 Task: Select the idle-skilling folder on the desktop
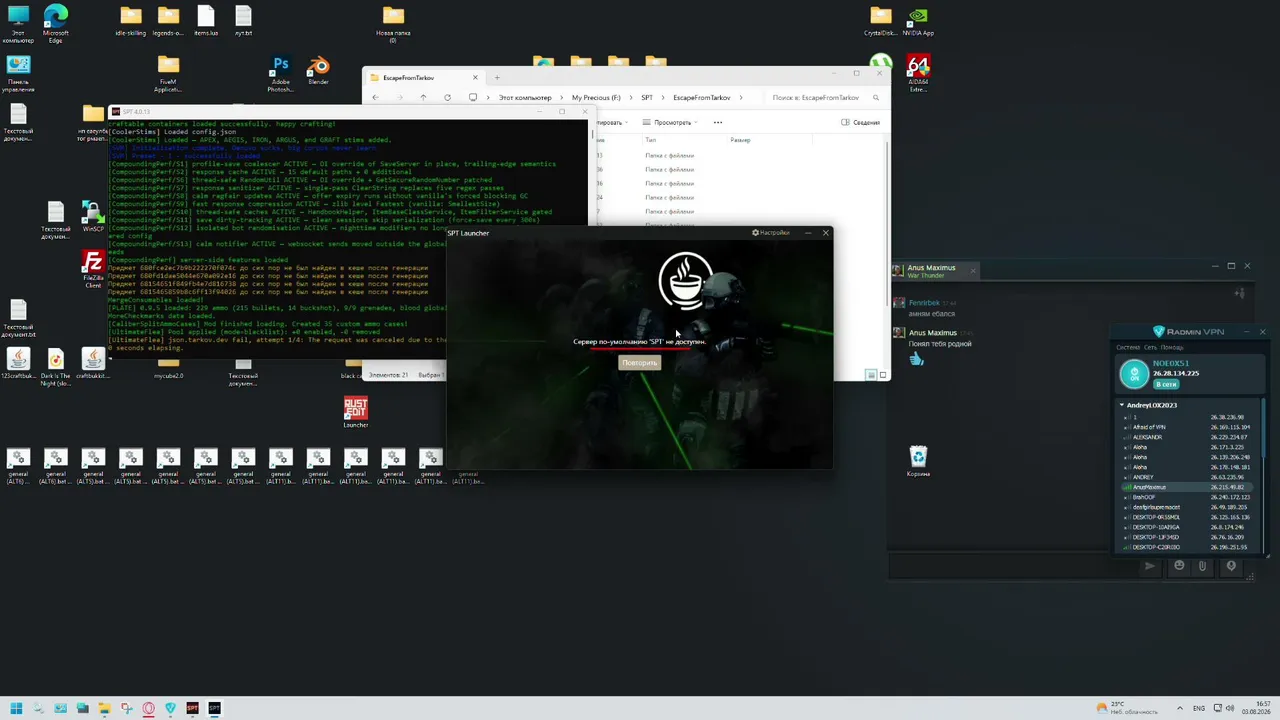pyautogui.click(x=131, y=21)
